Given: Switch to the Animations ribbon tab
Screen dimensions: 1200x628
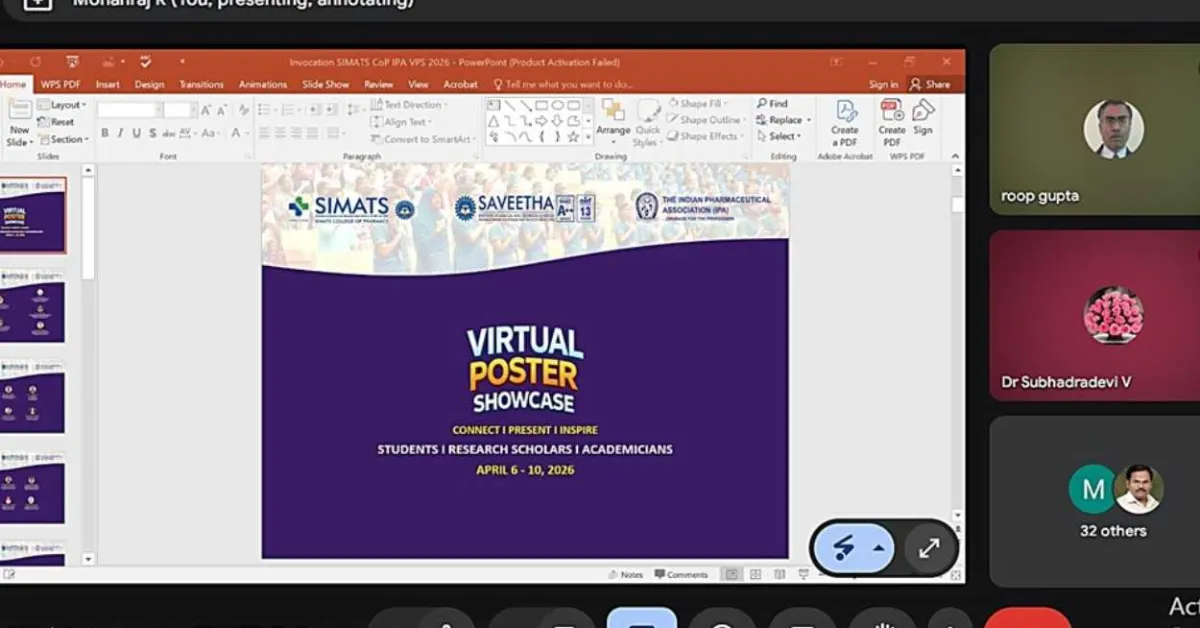Looking at the screenshot, I should coord(263,84).
